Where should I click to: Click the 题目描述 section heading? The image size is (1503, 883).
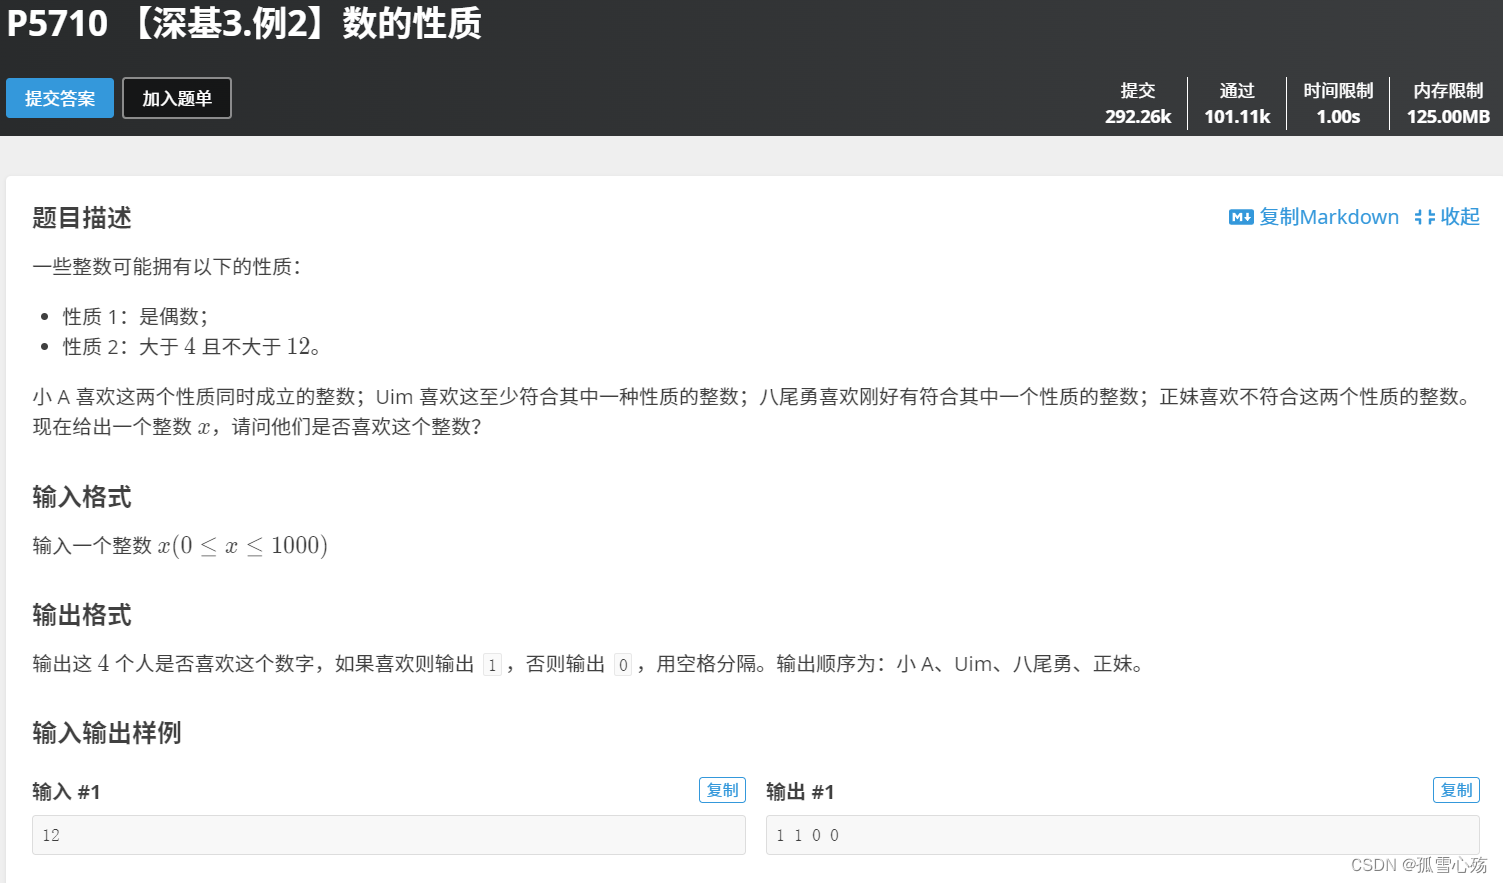coord(82,218)
